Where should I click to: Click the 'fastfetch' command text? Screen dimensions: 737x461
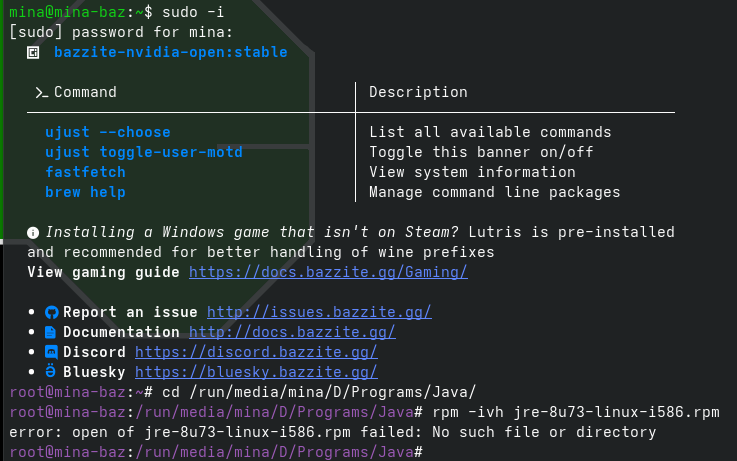[86, 172]
